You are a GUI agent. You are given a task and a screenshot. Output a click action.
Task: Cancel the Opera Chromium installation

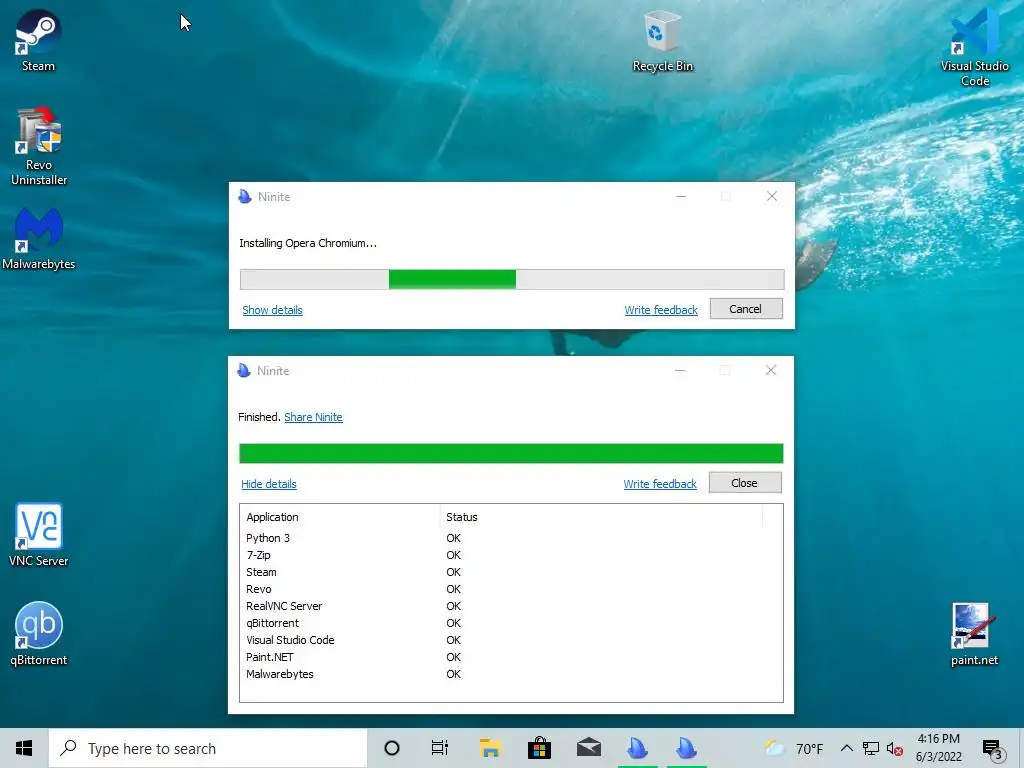(746, 309)
